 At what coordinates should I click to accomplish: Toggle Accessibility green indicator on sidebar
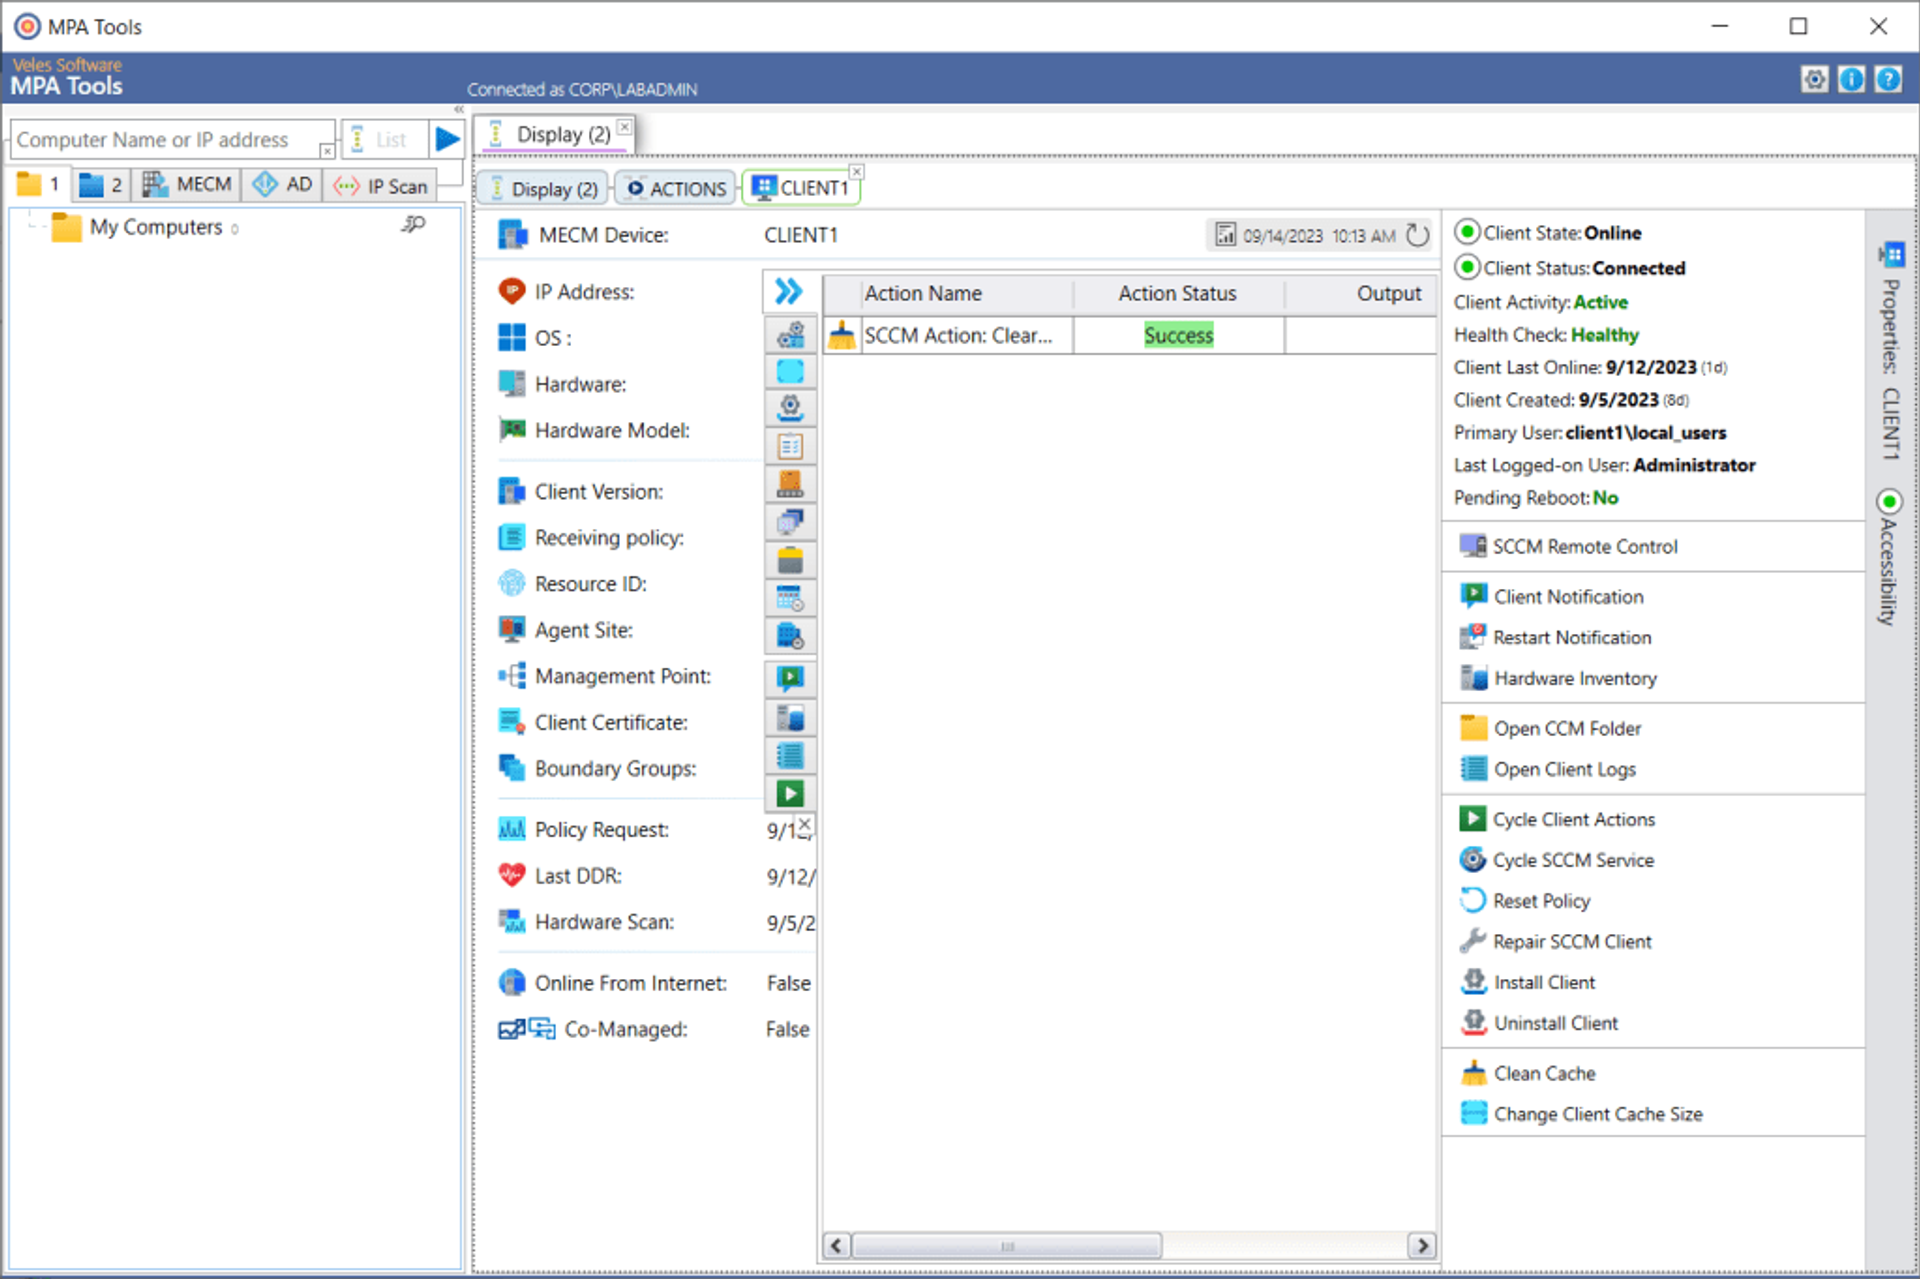[x=1889, y=501]
